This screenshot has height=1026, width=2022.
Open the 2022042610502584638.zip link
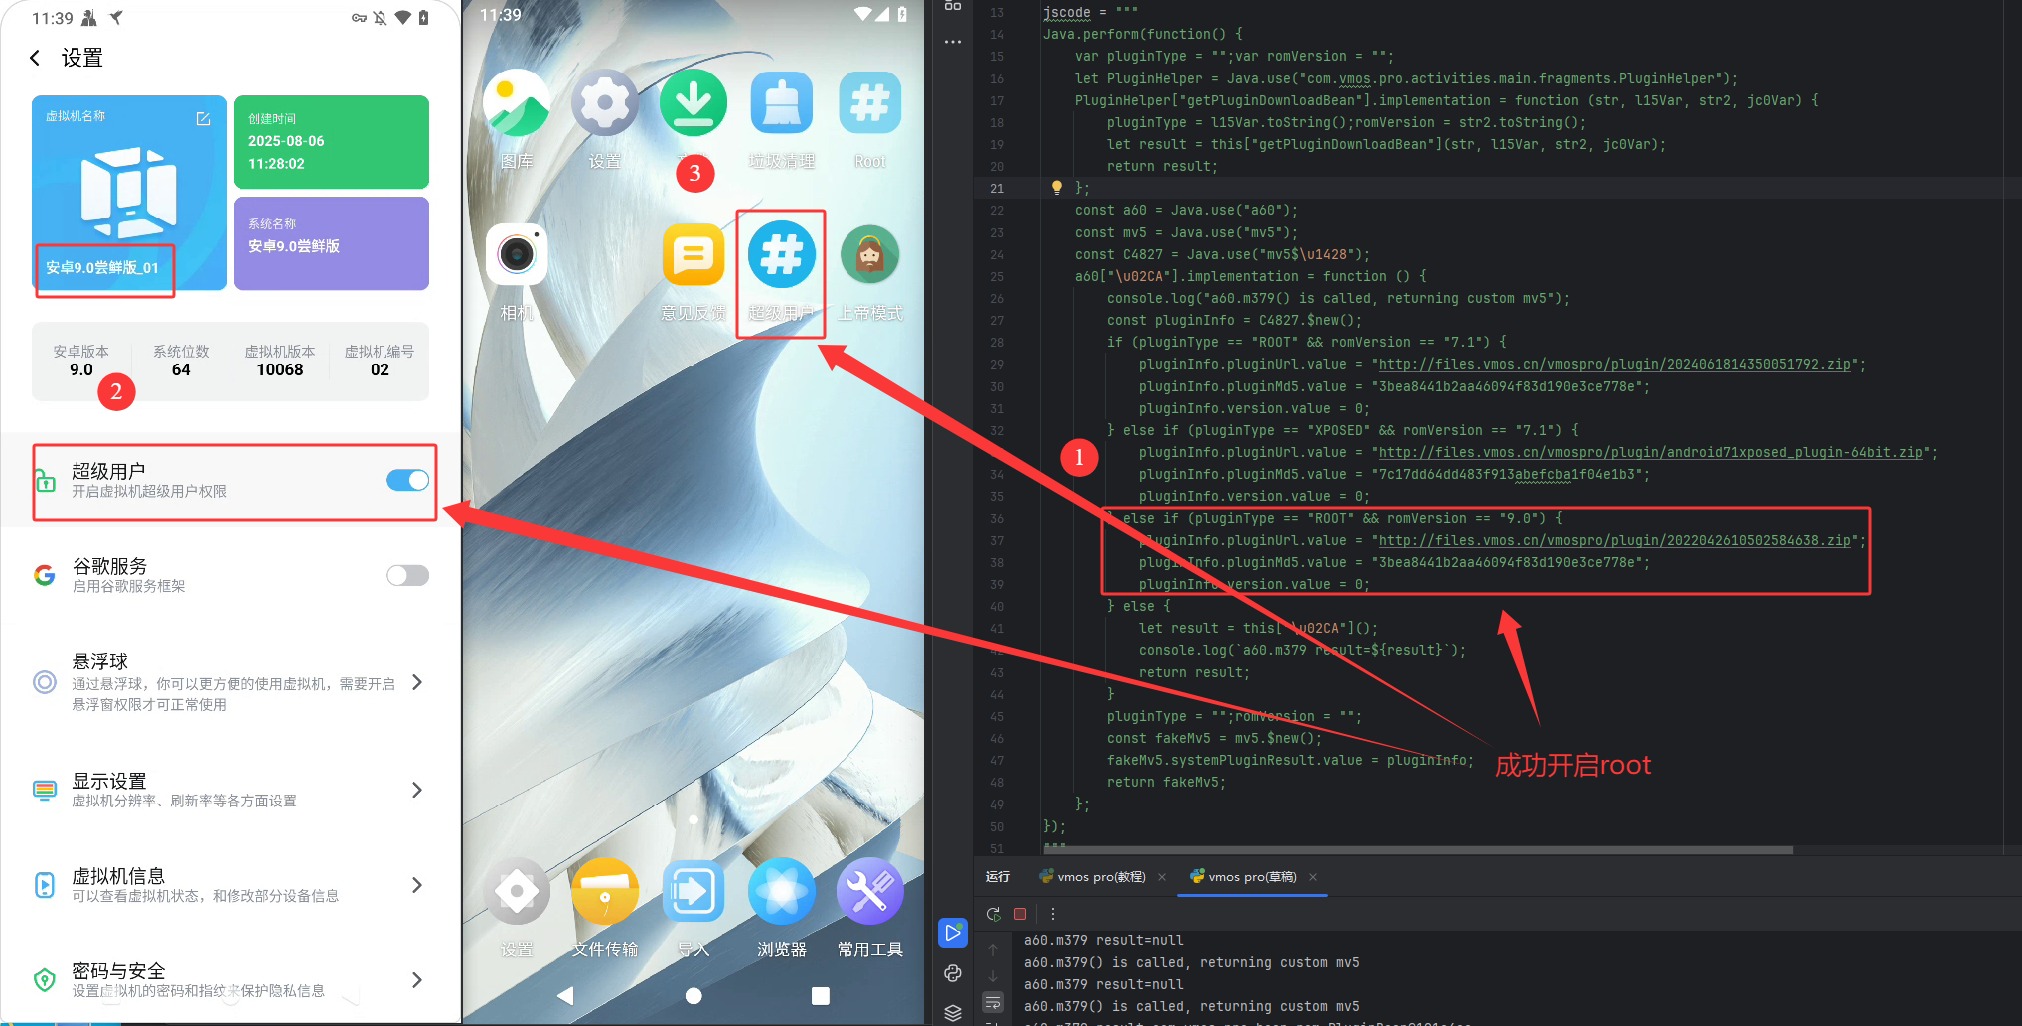1615,540
